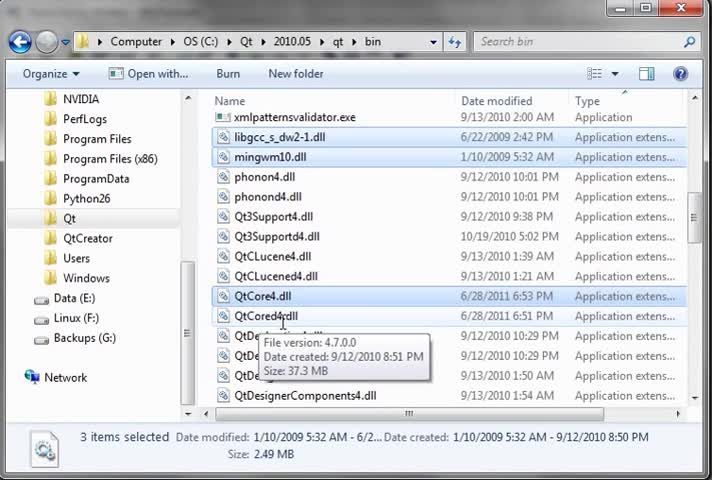712x480 pixels.
Task: Toggle the preview pane icon
Action: [647, 74]
